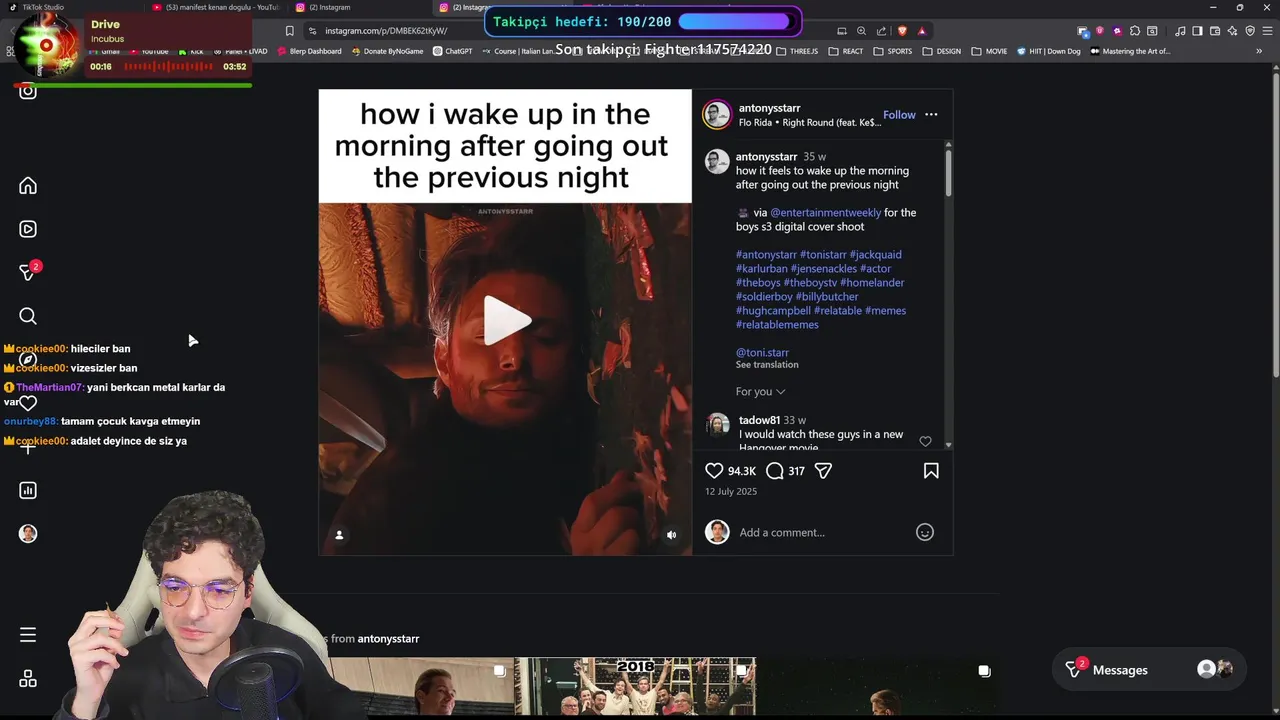Image resolution: width=1280 pixels, height=720 pixels.
Task: Open Instagram Home from the sidebar
Action: pos(28,186)
